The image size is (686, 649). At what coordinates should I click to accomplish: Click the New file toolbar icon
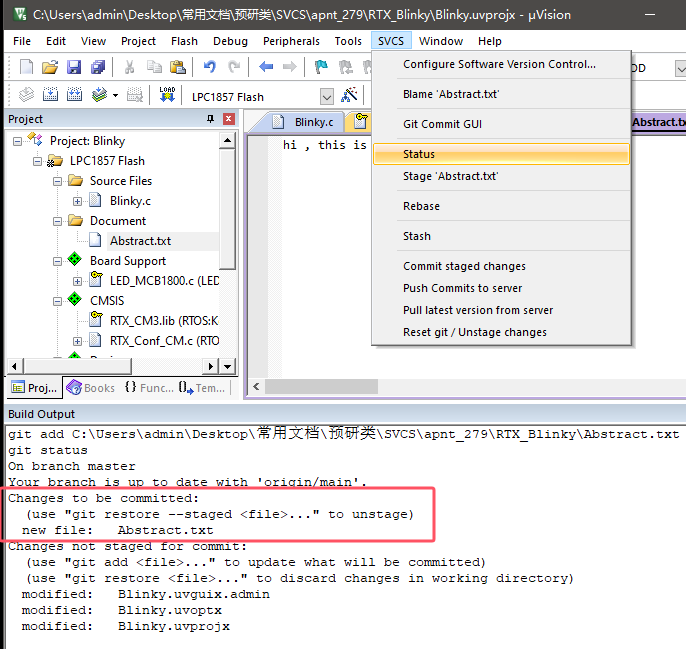click(27, 67)
